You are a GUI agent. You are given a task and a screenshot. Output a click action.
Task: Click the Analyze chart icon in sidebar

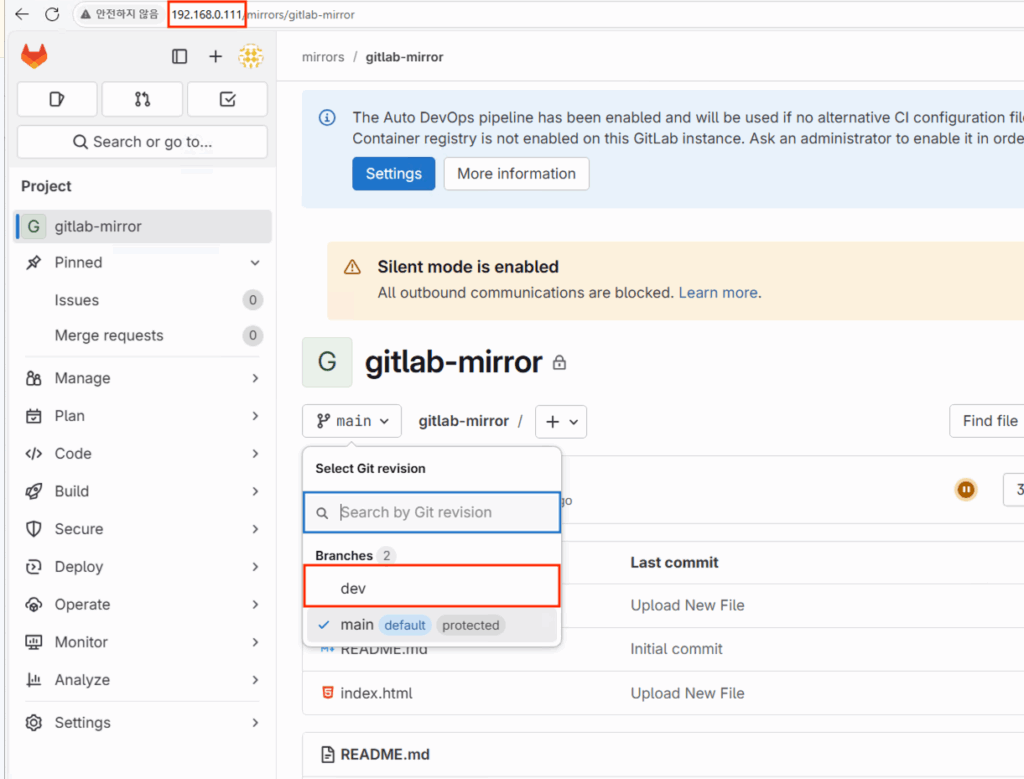[33, 680]
